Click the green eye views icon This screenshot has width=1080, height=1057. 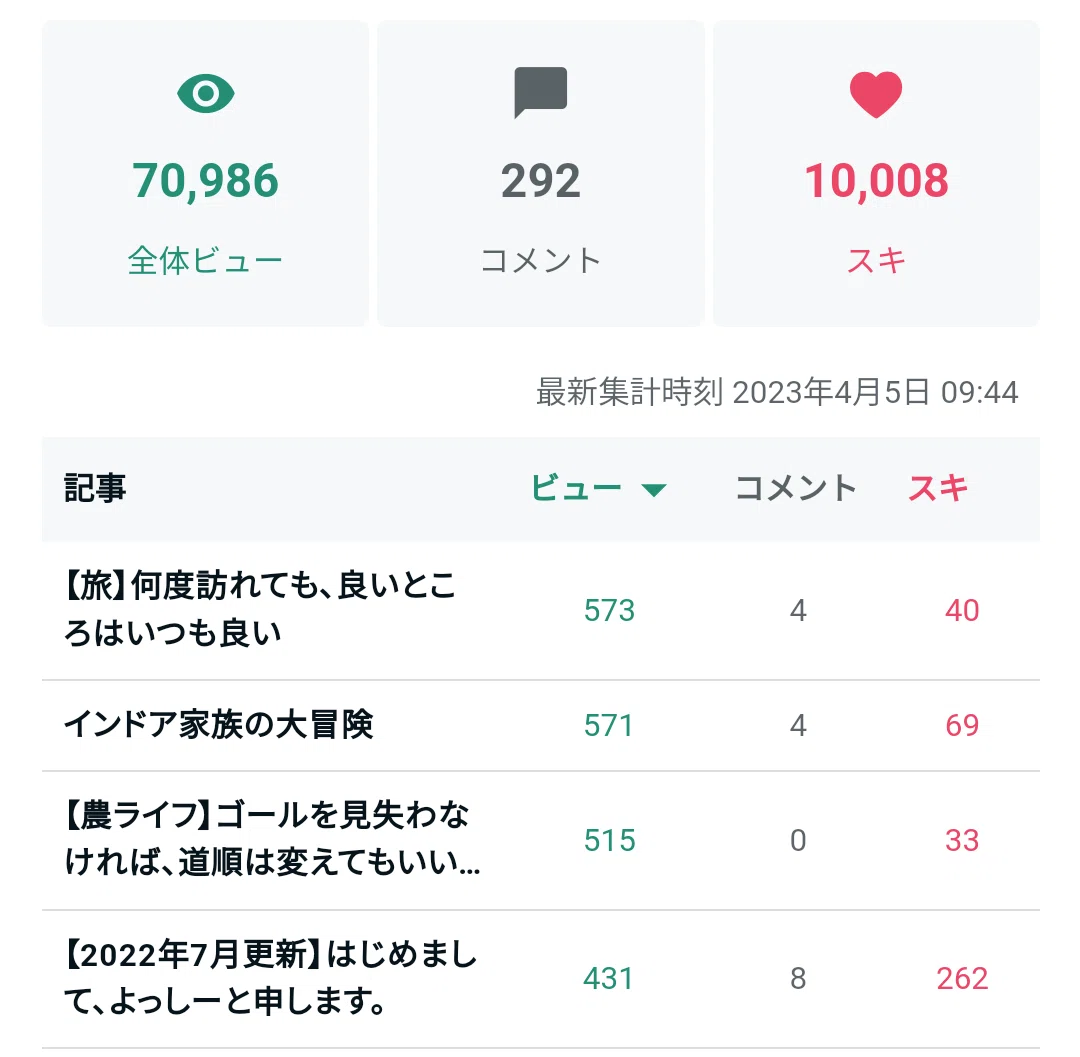click(x=205, y=93)
